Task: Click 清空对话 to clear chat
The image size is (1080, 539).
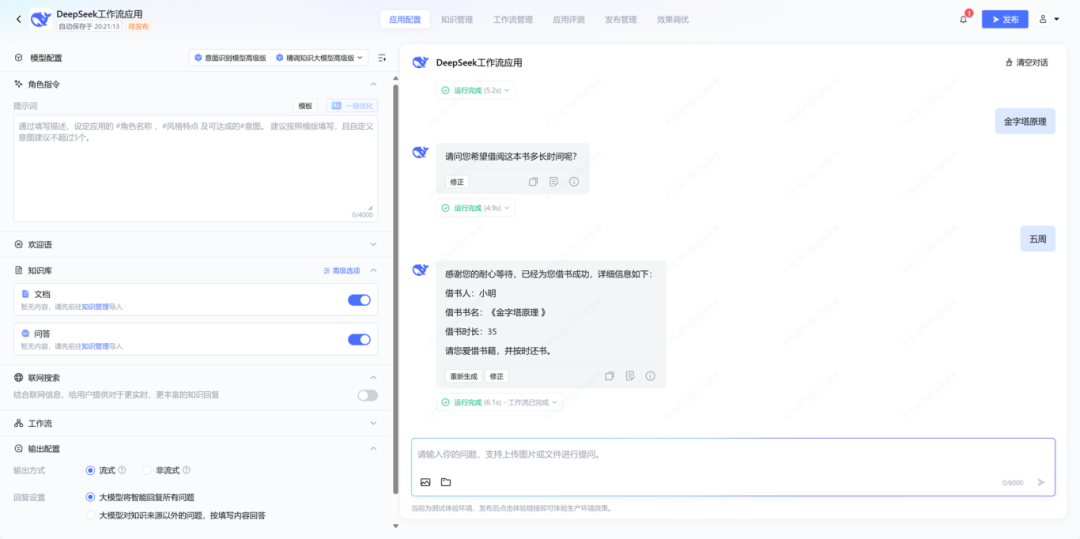Action: tap(1027, 63)
